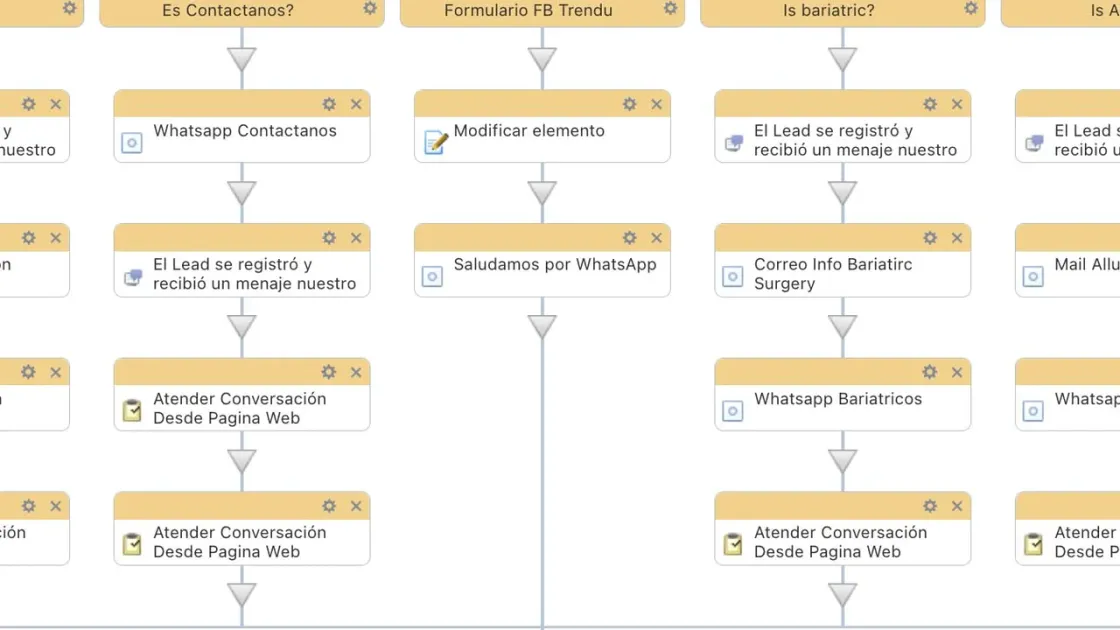Select the "Modificar elemento" label
The width and height of the screenshot is (1120, 630).
529,131
